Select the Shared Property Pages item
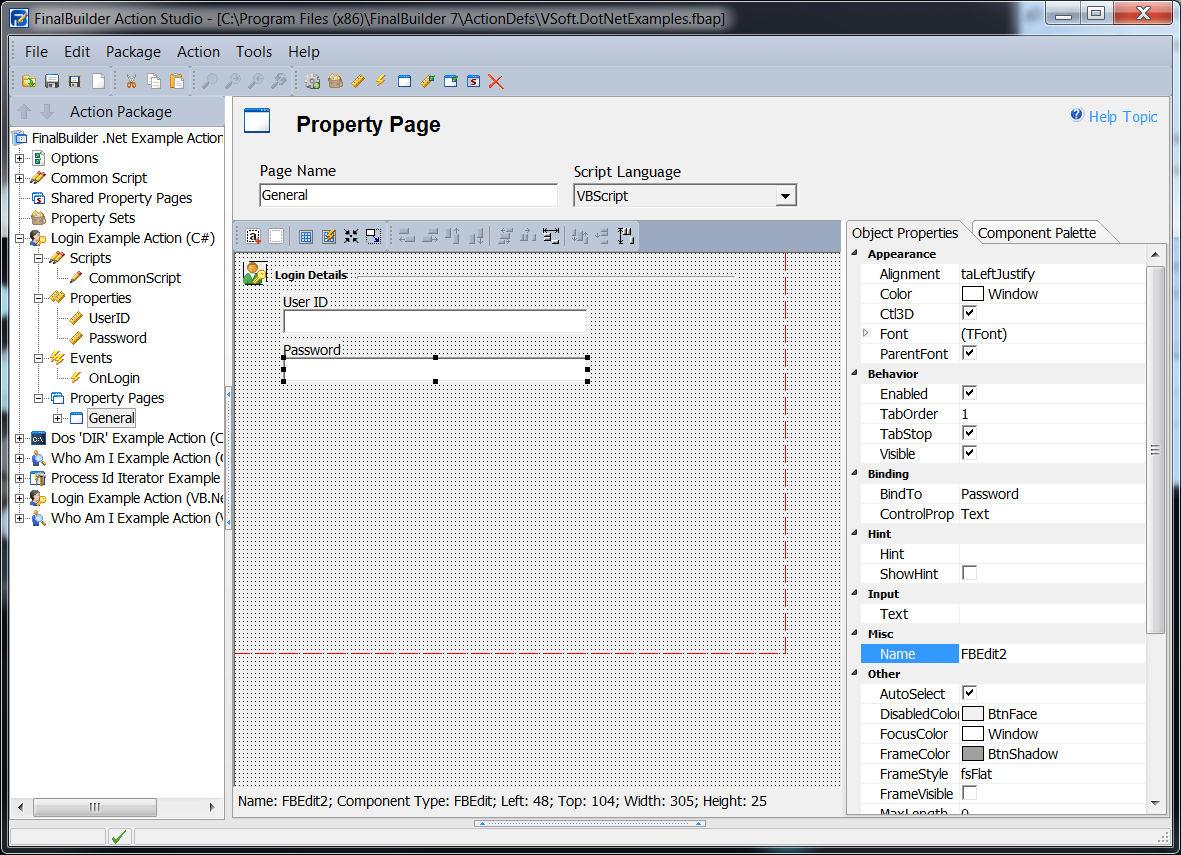The width and height of the screenshot is (1181, 855). [x=121, y=198]
